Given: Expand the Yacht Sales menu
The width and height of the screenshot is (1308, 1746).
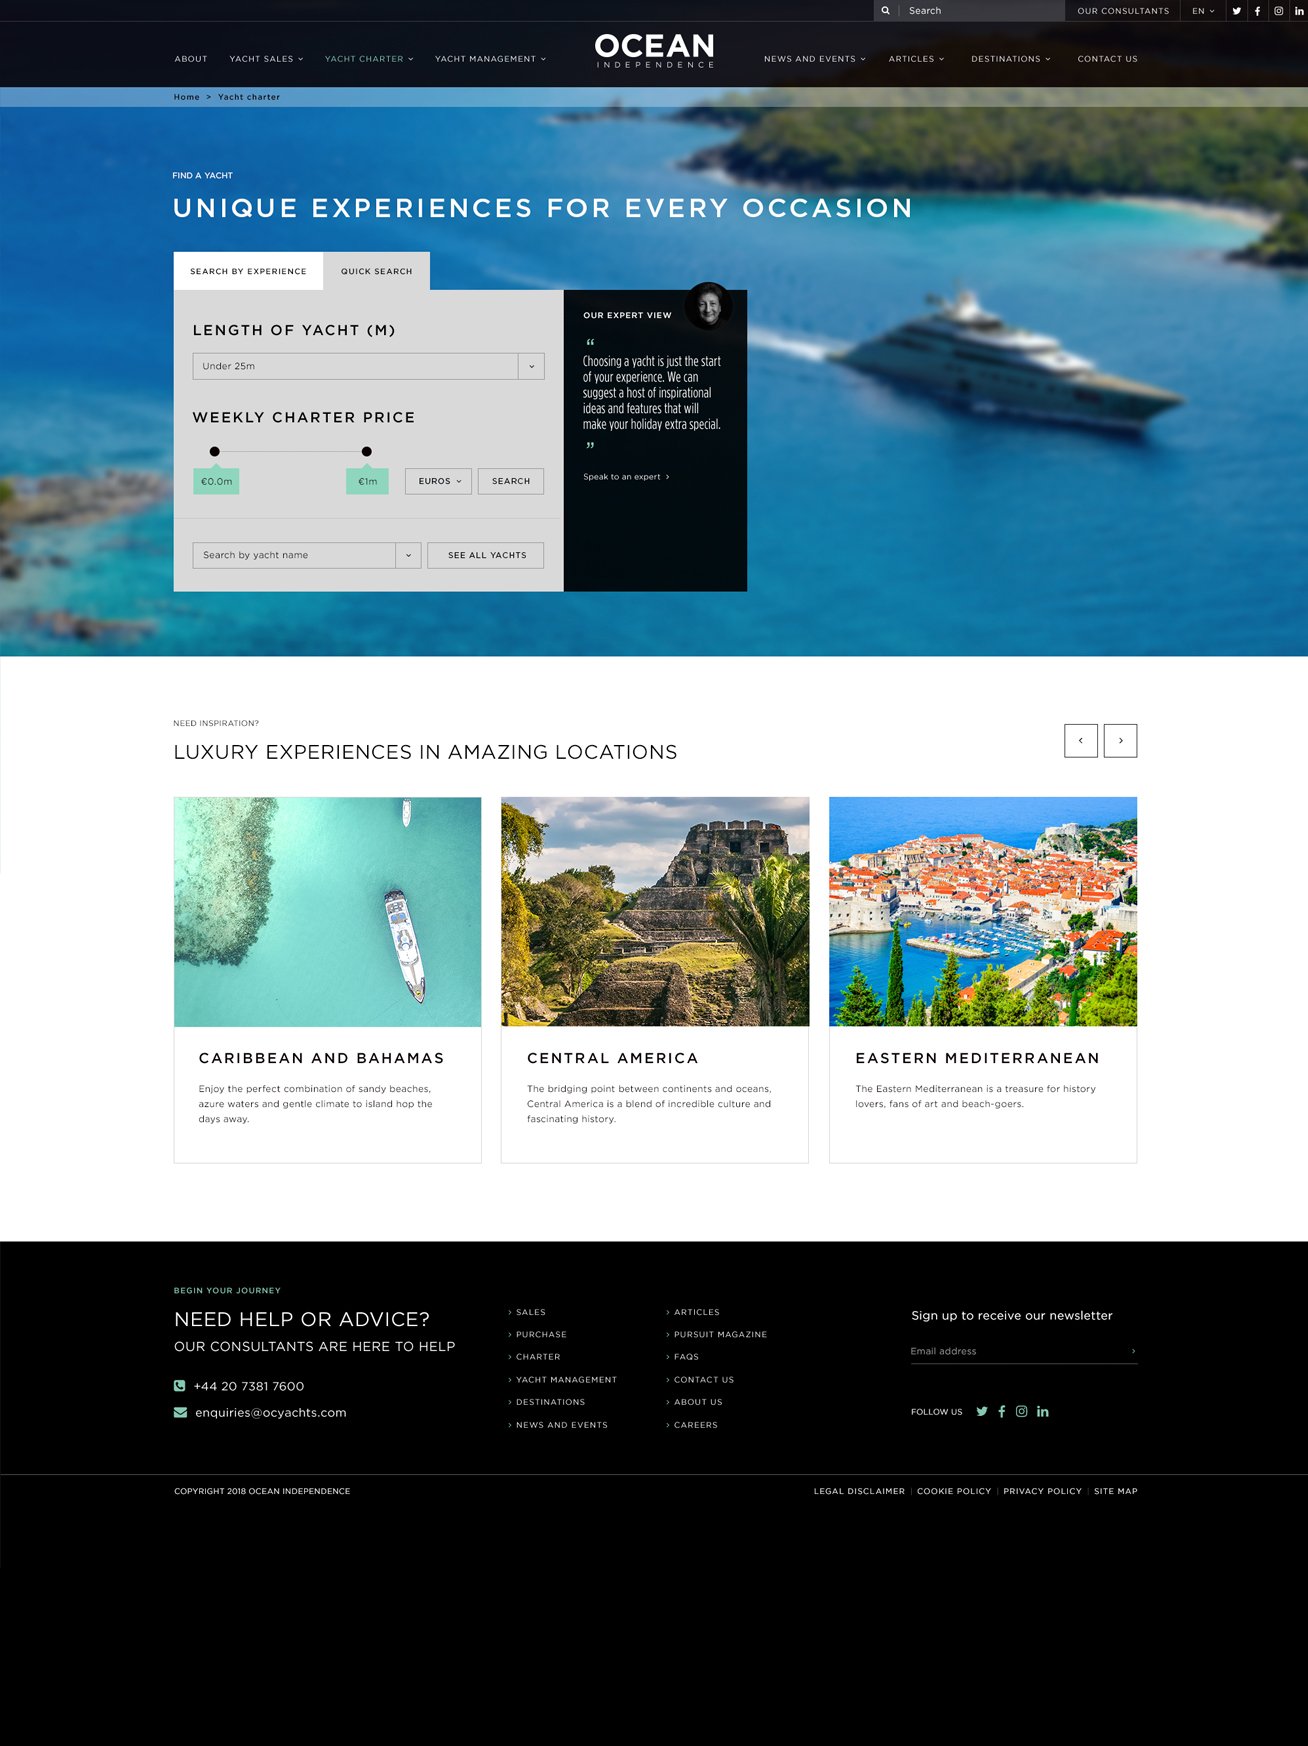Looking at the screenshot, I should point(266,59).
